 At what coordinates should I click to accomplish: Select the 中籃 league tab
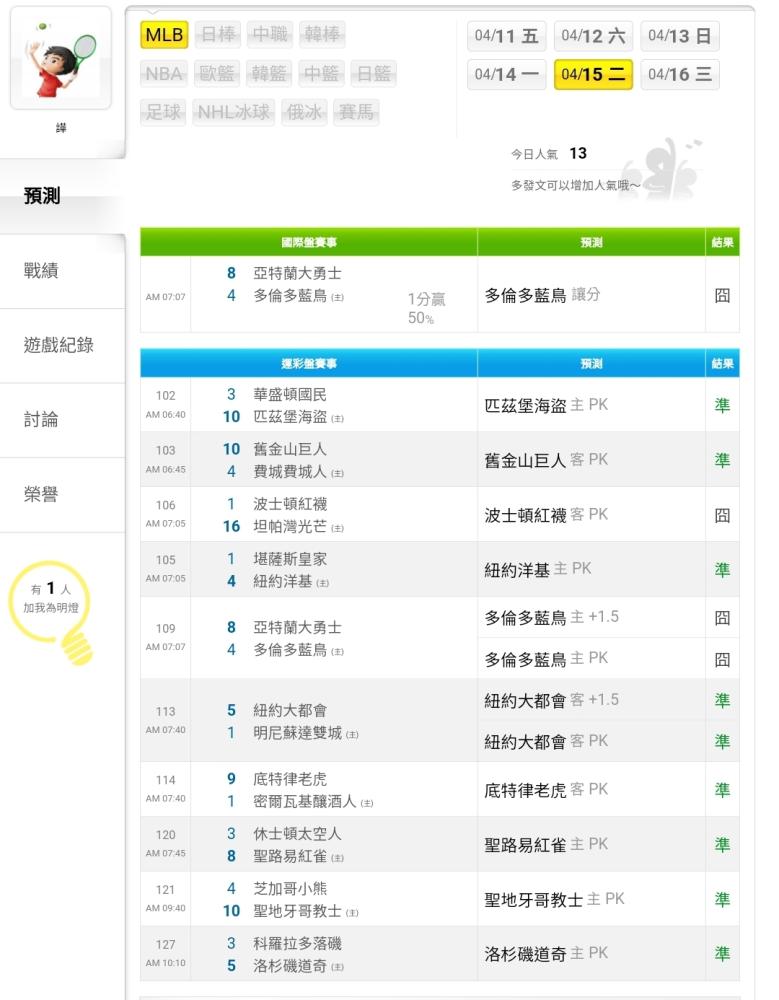point(321,74)
